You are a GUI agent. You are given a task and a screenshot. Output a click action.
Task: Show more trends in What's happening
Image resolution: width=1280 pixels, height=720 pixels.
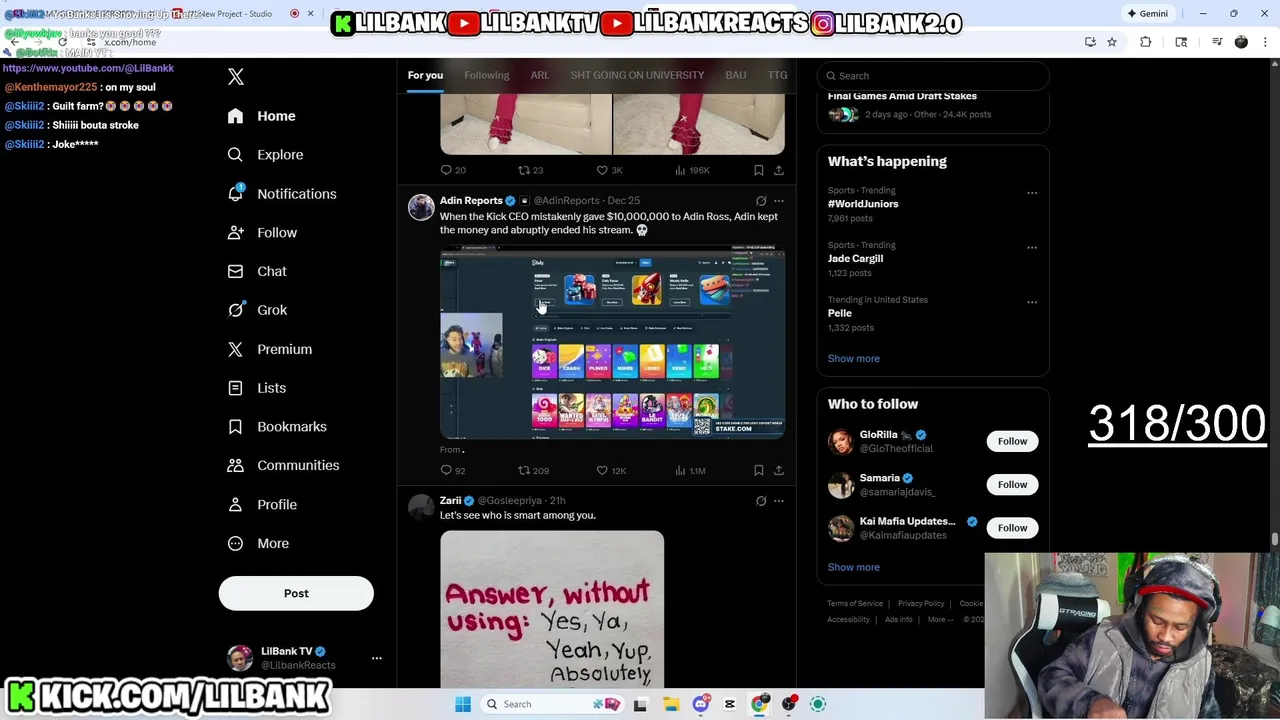click(x=853, y=358)
